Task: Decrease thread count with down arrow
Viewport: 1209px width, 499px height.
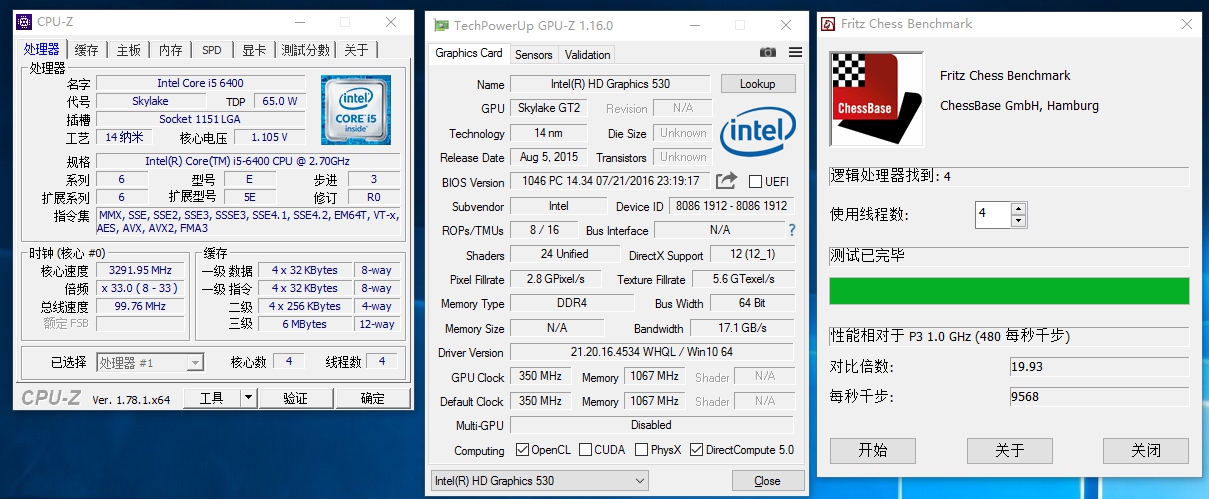Action: point(1018,220)
